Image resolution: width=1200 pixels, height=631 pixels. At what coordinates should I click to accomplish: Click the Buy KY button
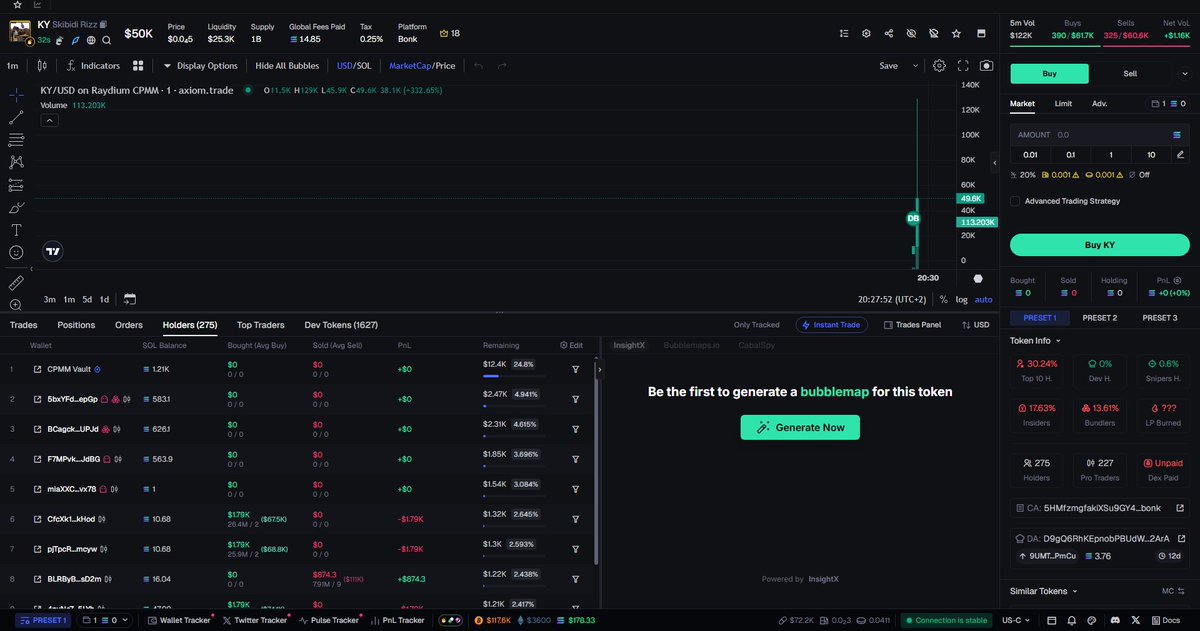coord(1099,245)
